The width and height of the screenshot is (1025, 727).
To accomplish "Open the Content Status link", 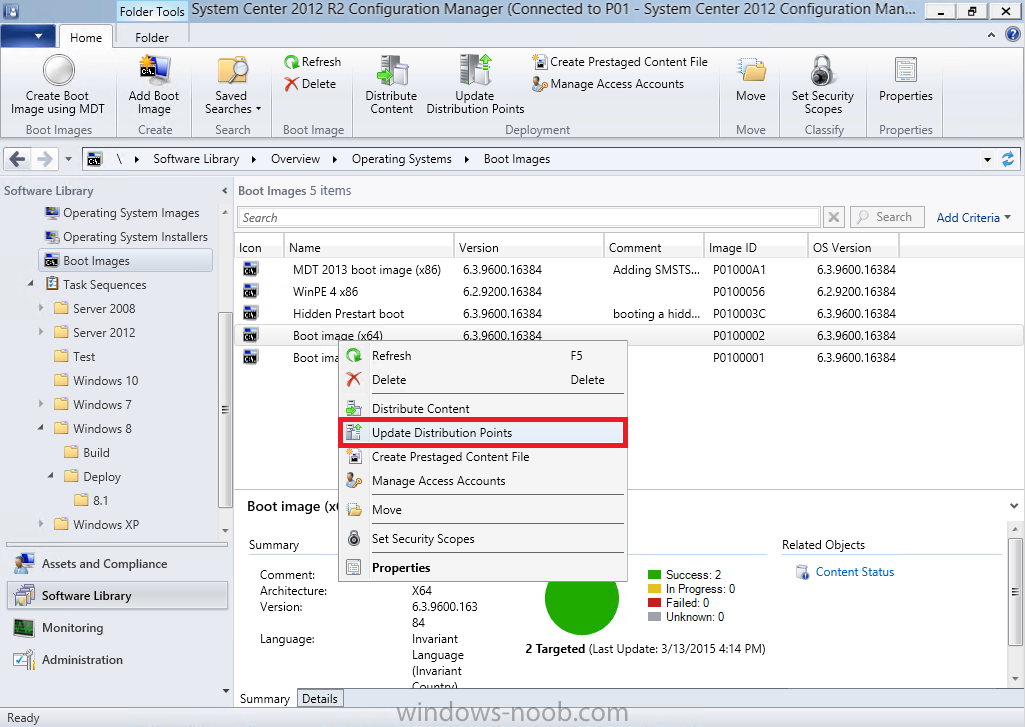I will (x=854, y=572).
